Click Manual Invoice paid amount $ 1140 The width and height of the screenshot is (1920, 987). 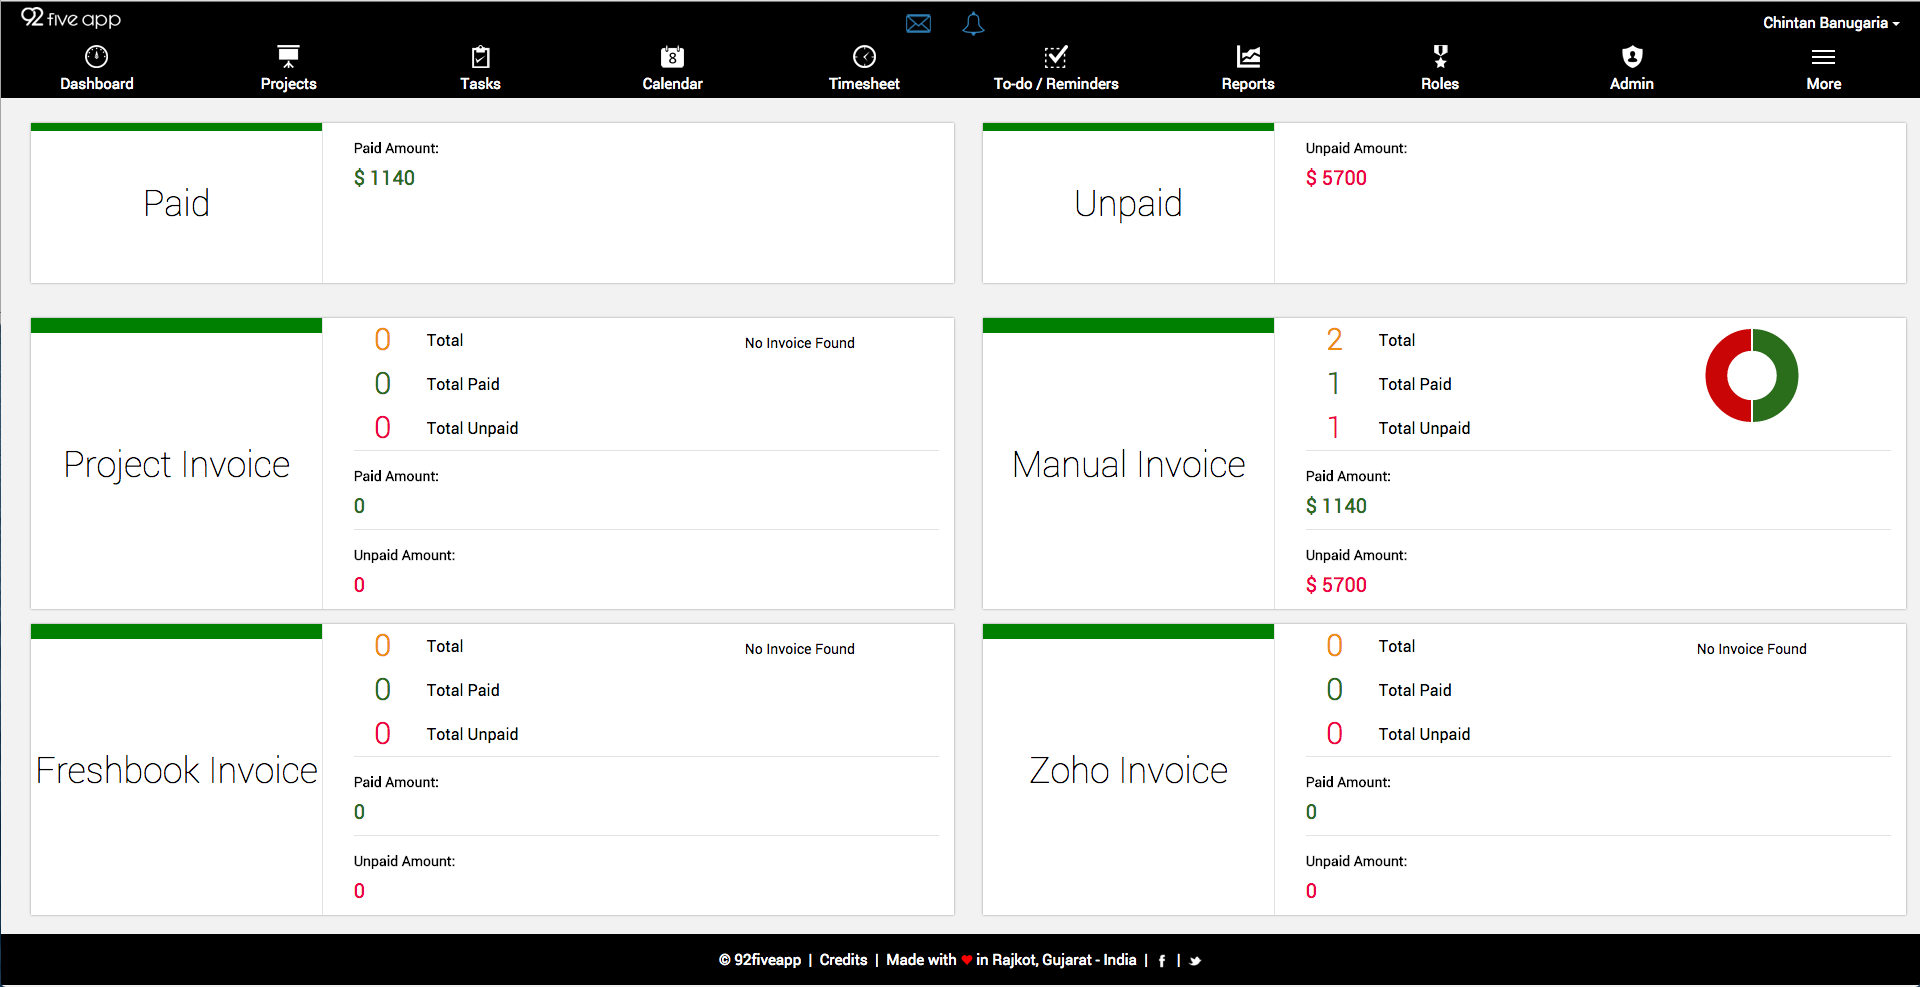coord(1336,506)
